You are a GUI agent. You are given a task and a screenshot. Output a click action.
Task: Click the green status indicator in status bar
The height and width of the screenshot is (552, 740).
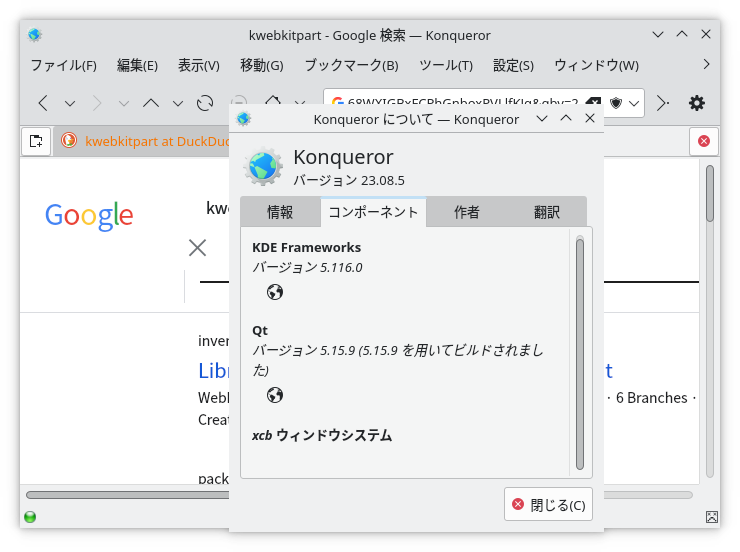(x=30, y=517)
